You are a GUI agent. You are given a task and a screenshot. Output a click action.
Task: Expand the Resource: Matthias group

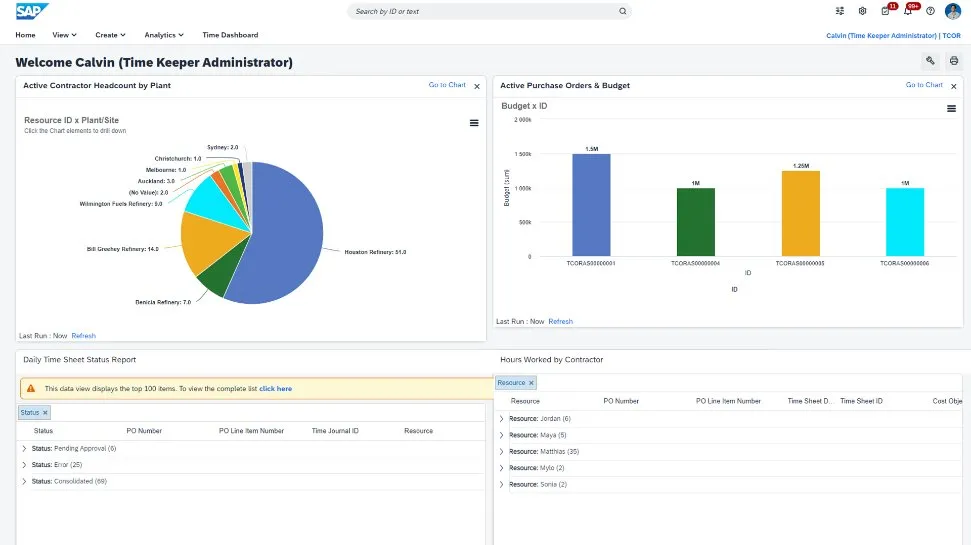coord(501,451)
